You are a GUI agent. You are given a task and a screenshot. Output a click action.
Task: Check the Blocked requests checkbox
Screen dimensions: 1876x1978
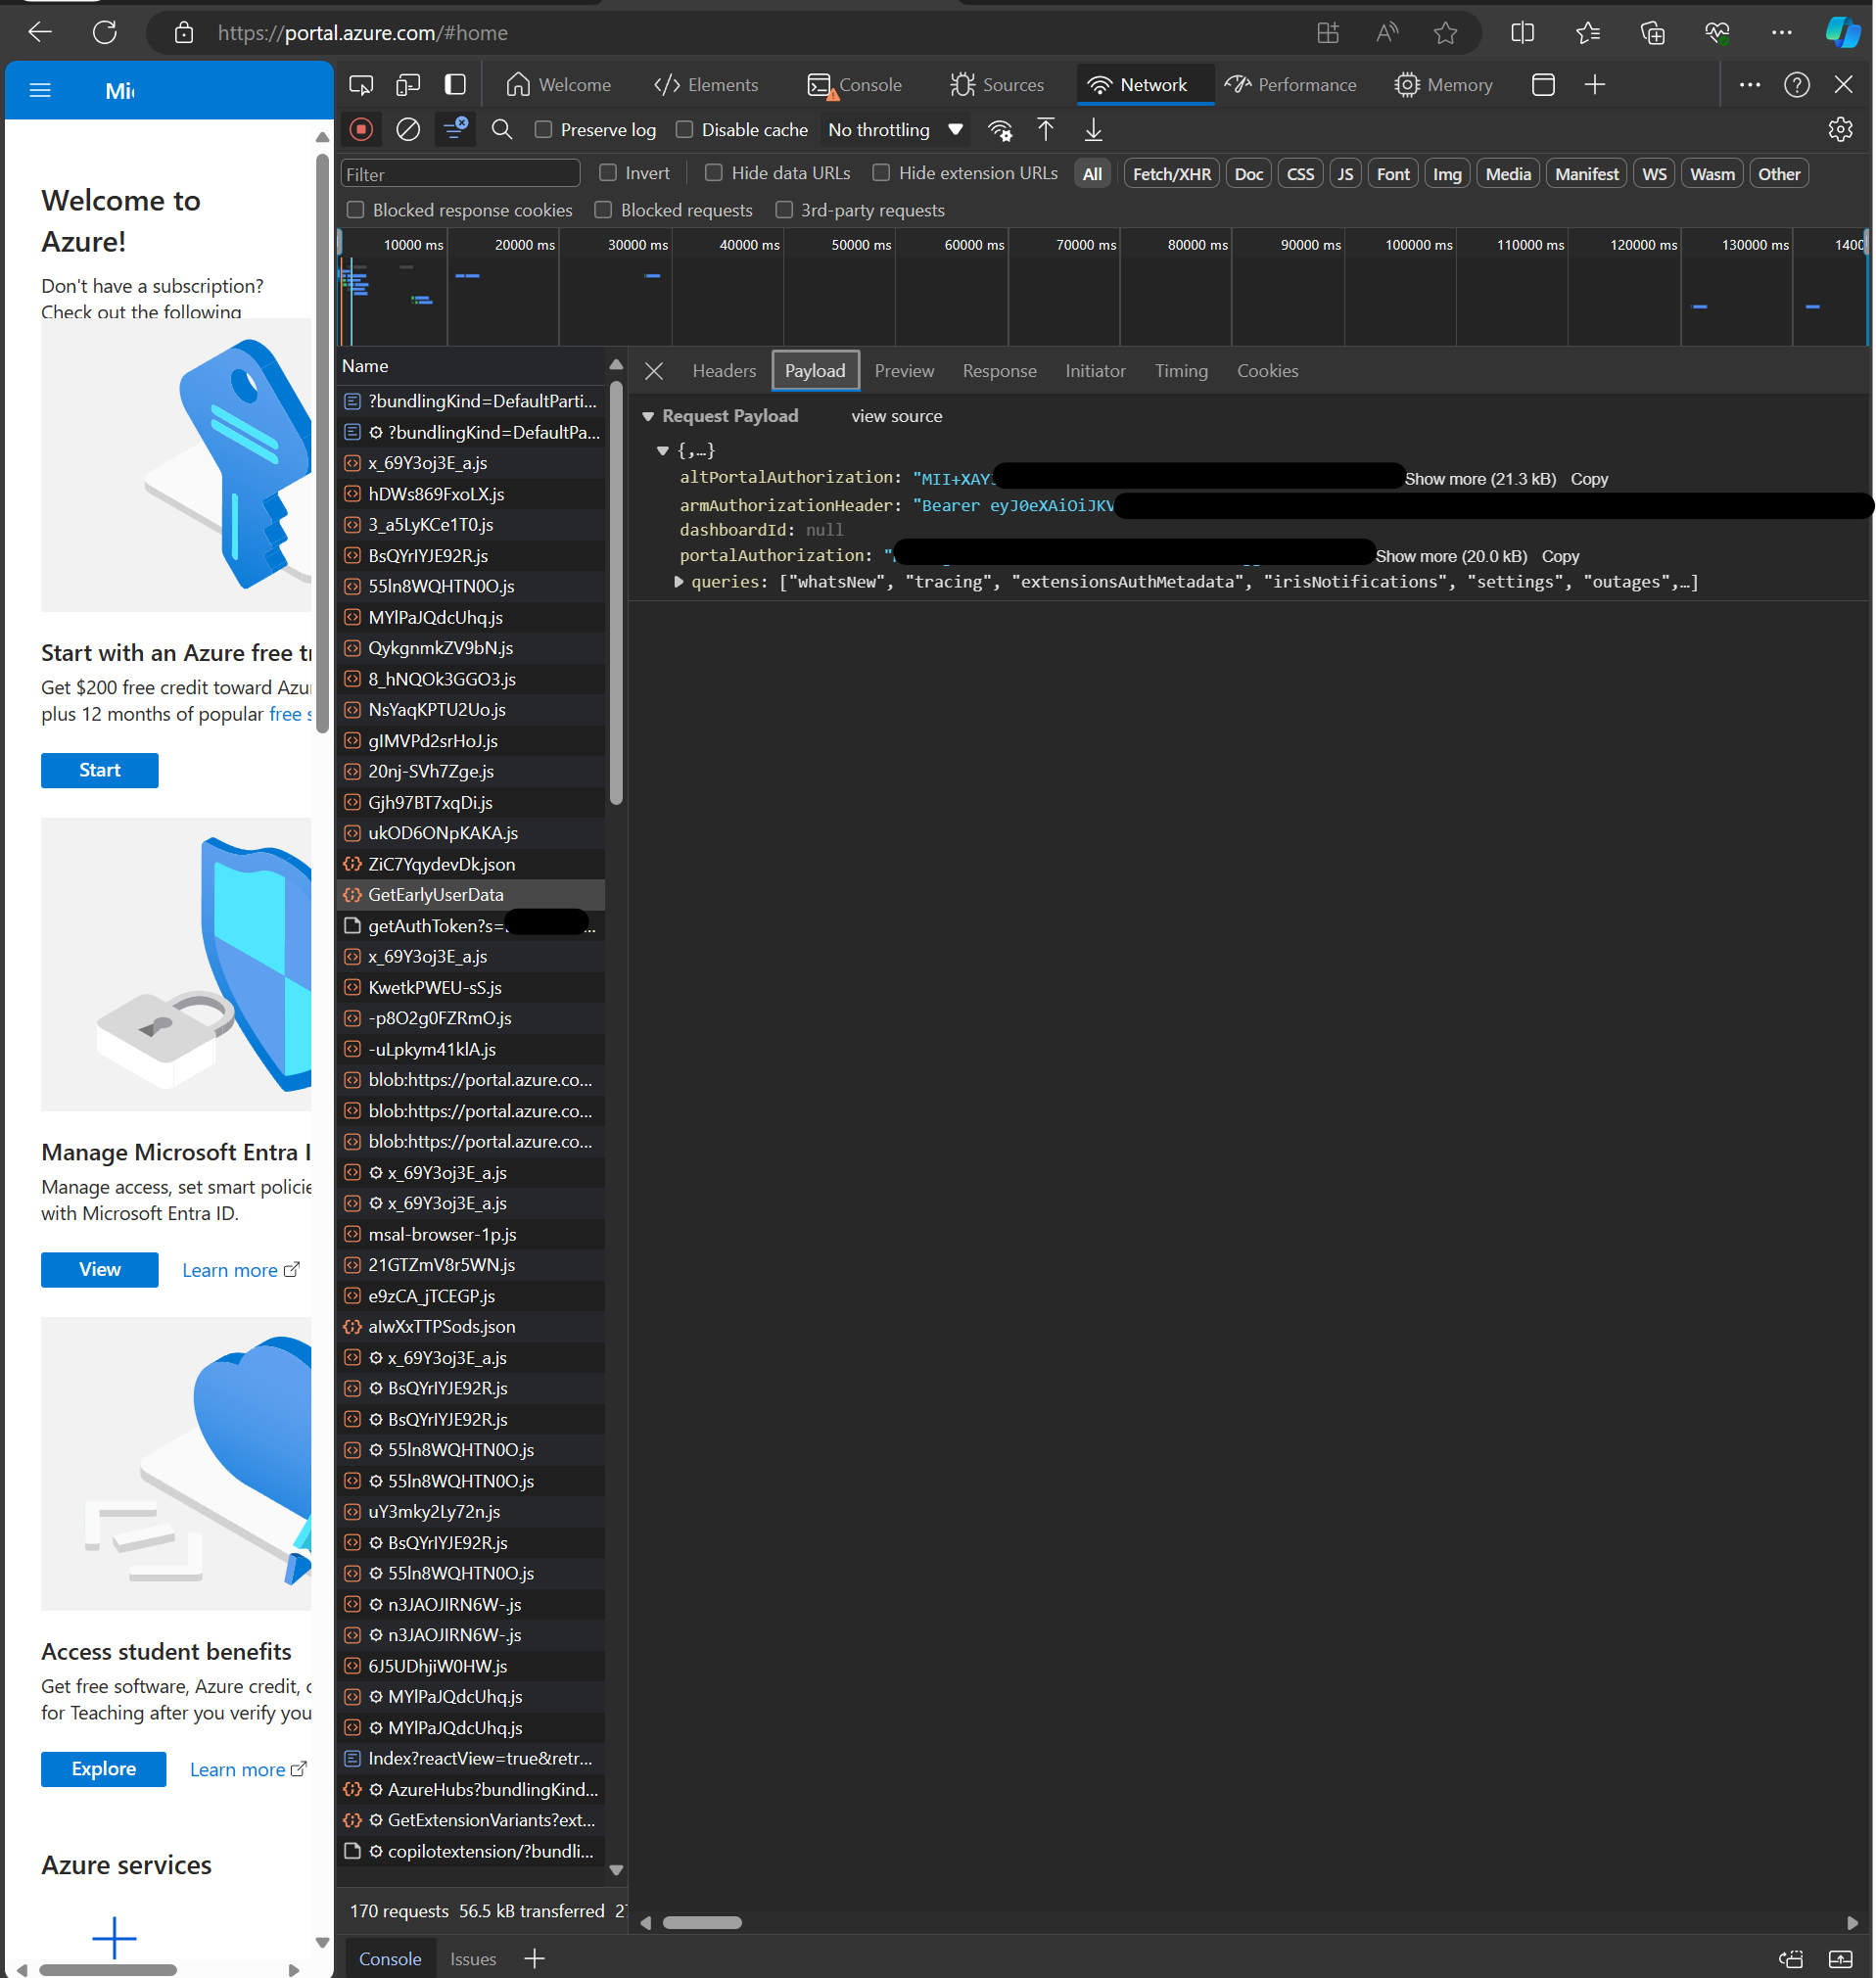[x=603, y=209]
